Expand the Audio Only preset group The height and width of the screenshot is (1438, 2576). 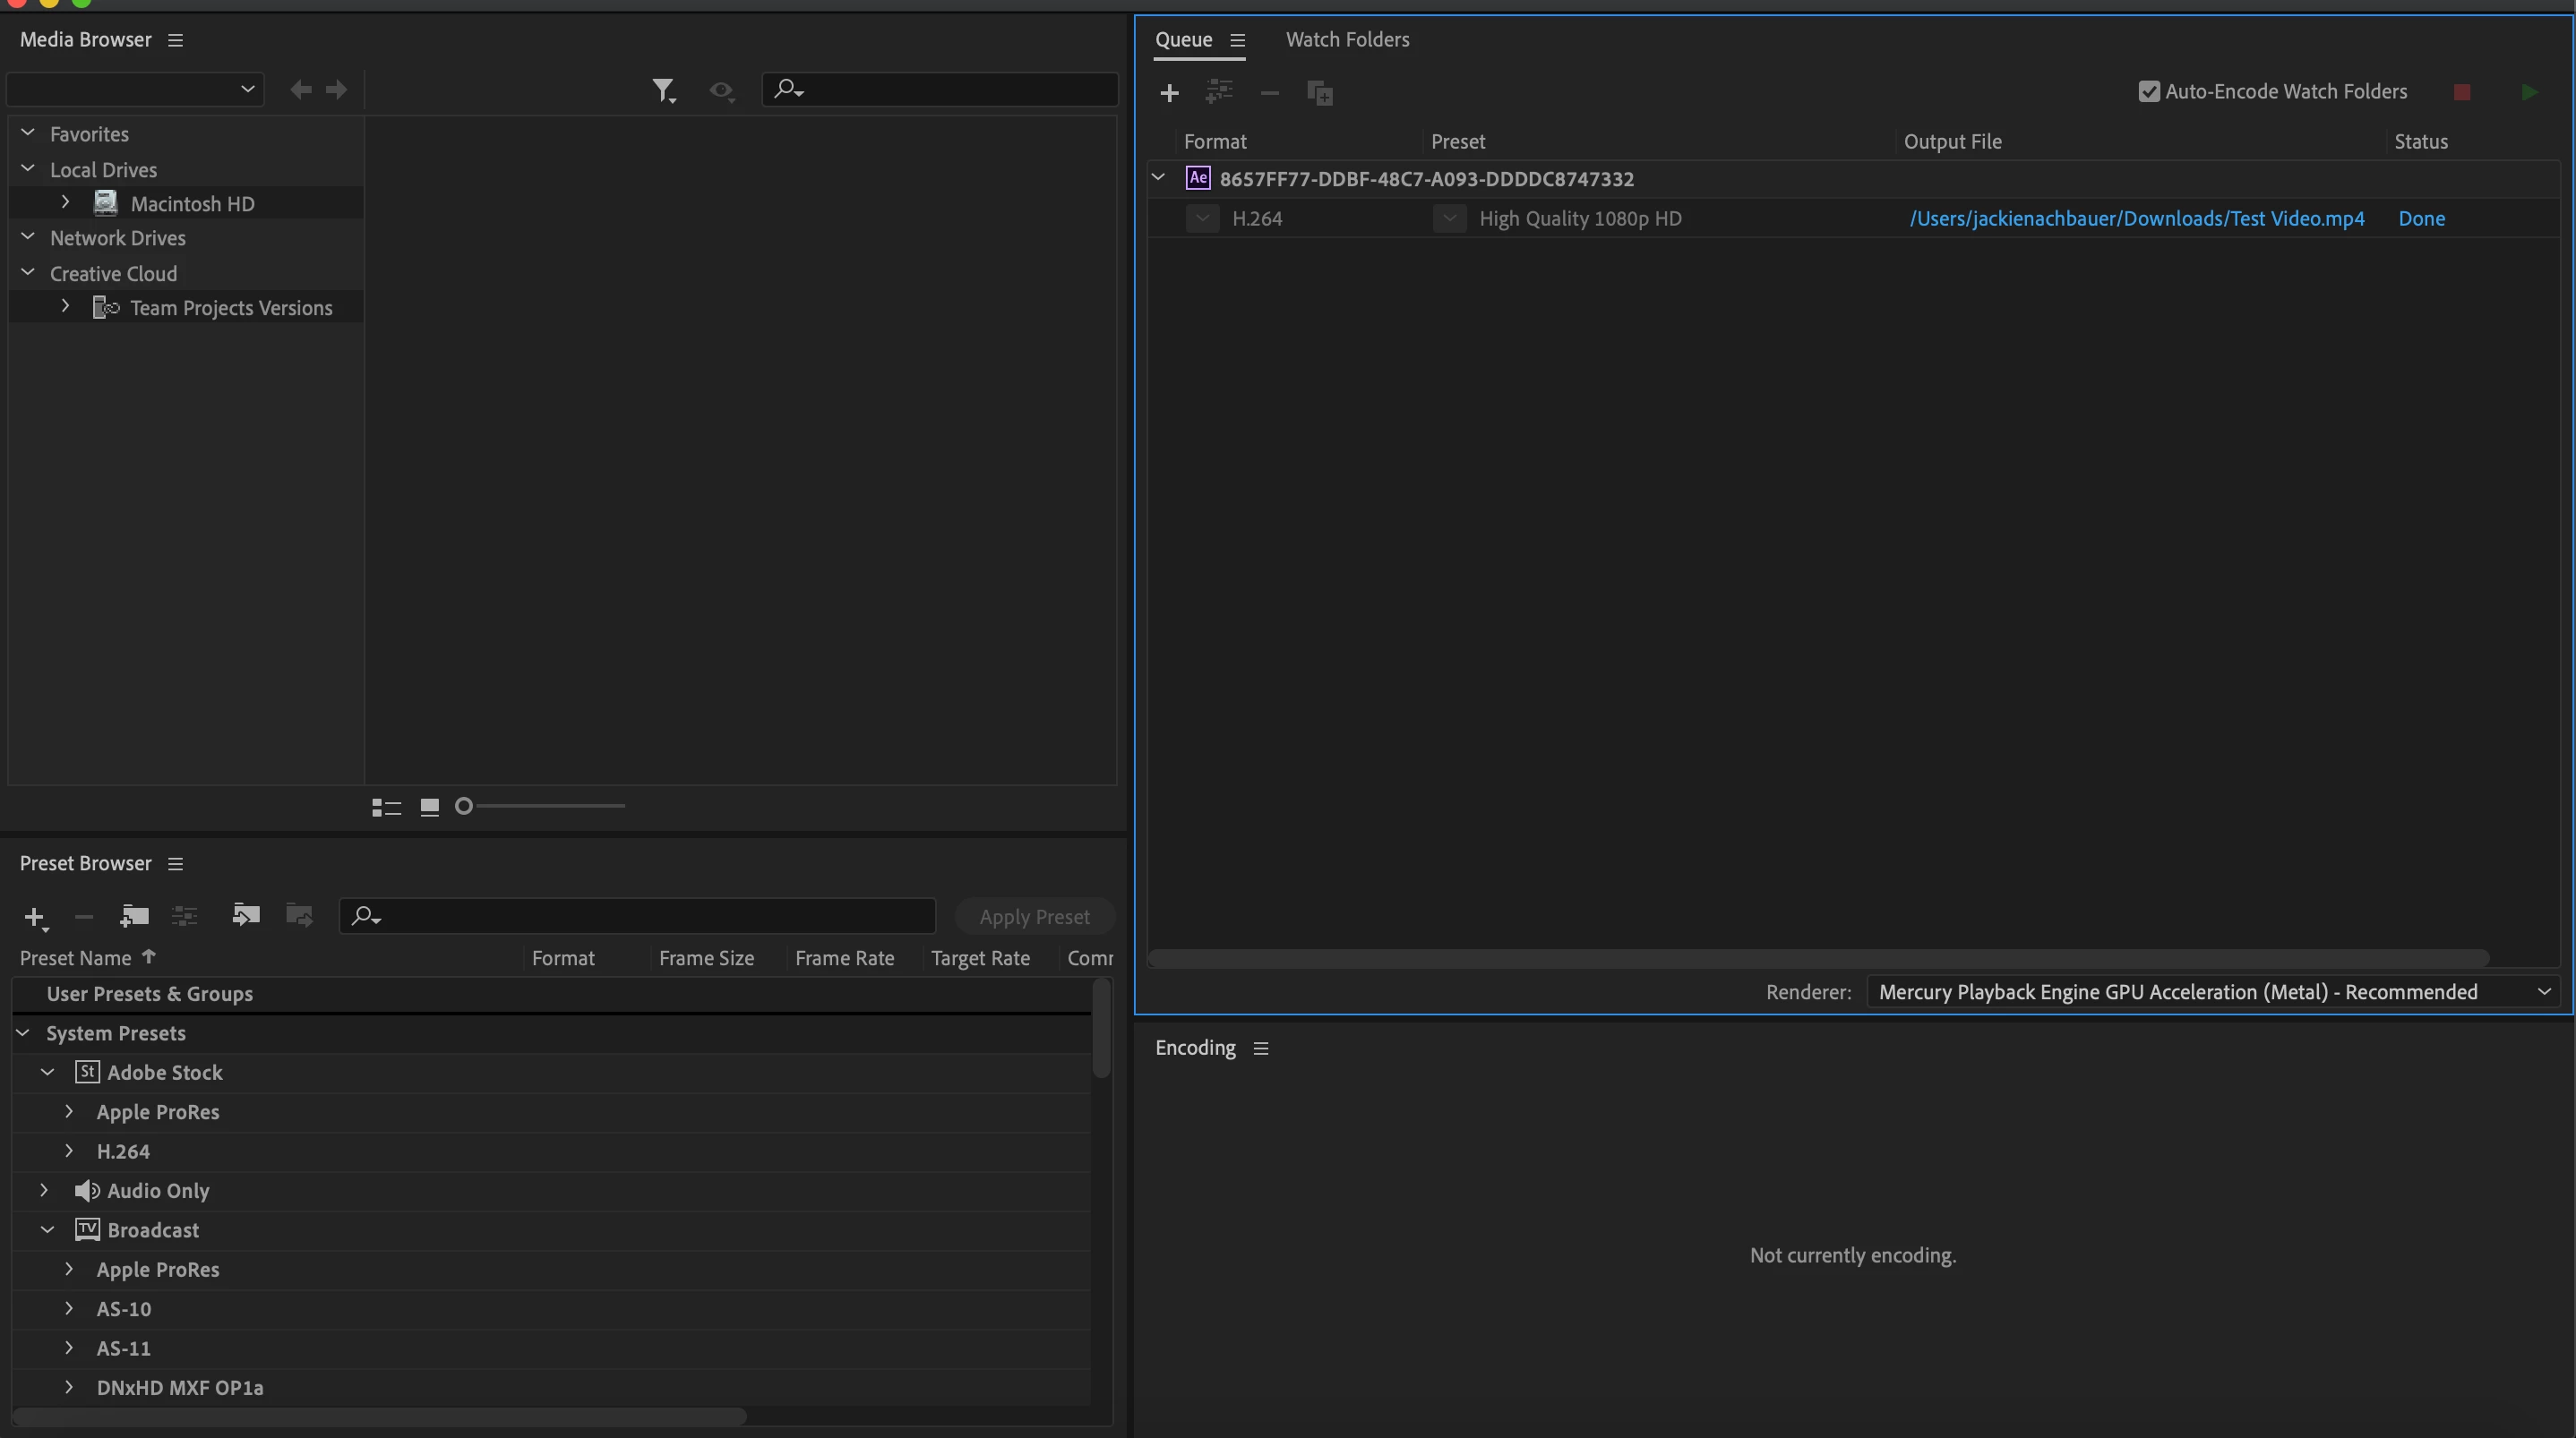point(44,1190)
